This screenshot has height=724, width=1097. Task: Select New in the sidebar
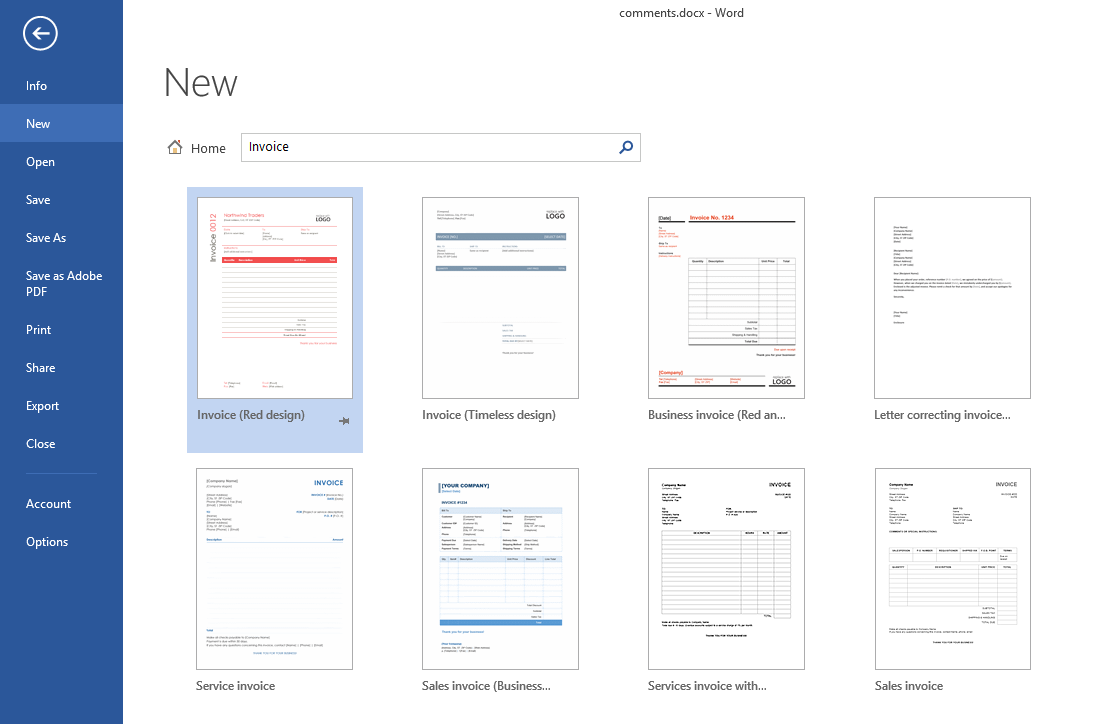pos(61,123)
